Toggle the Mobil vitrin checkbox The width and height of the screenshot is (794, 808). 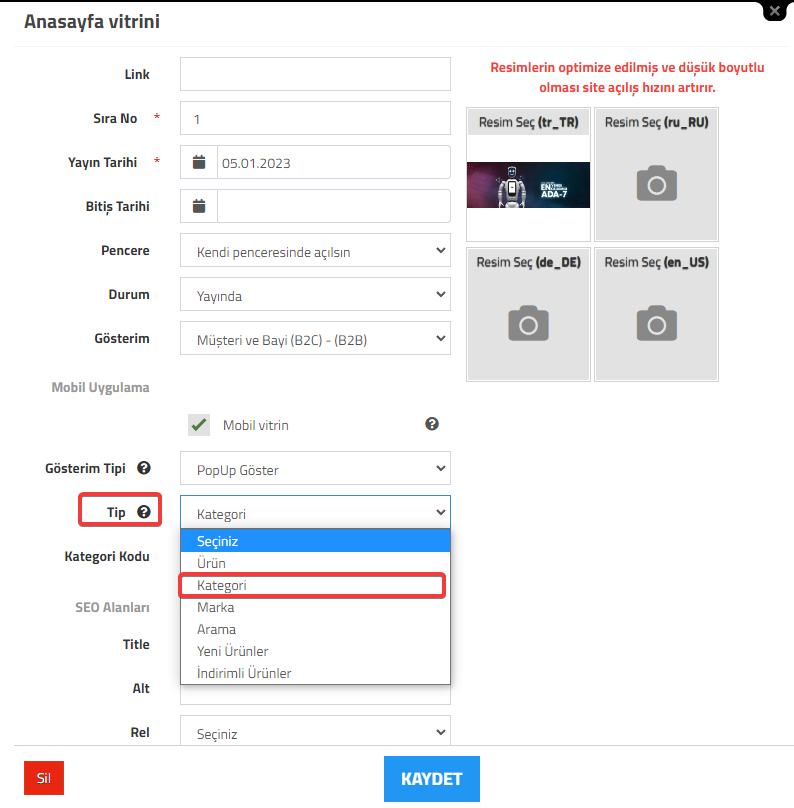click(x=199, y=425)
